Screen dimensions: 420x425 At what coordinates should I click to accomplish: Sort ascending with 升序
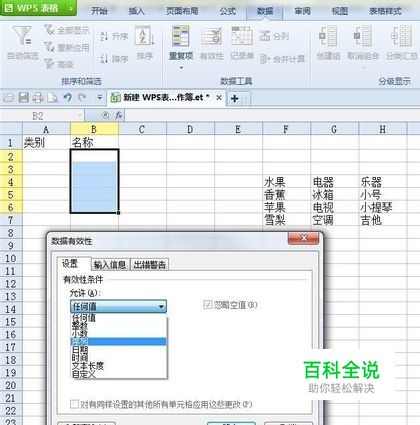coord(114,36)
